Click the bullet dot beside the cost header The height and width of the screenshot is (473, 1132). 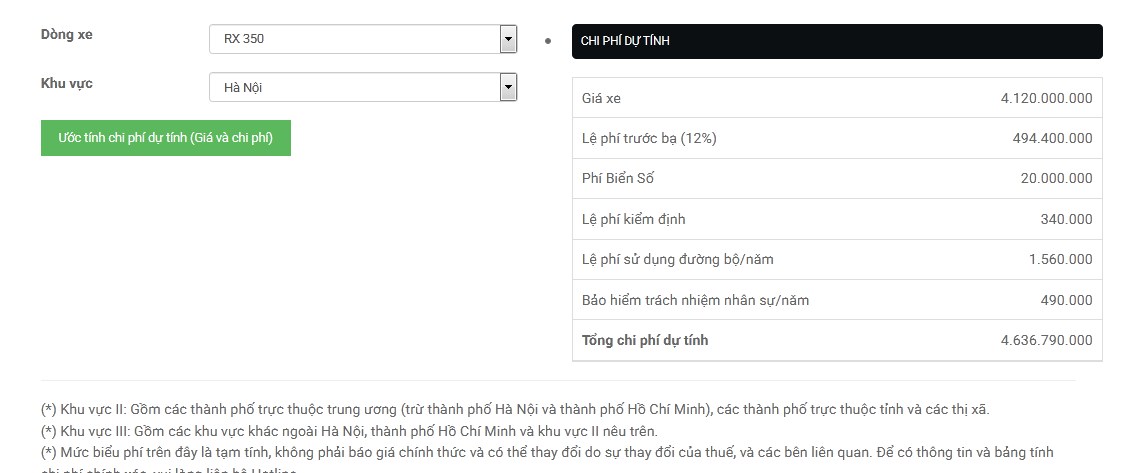(548, 41)
